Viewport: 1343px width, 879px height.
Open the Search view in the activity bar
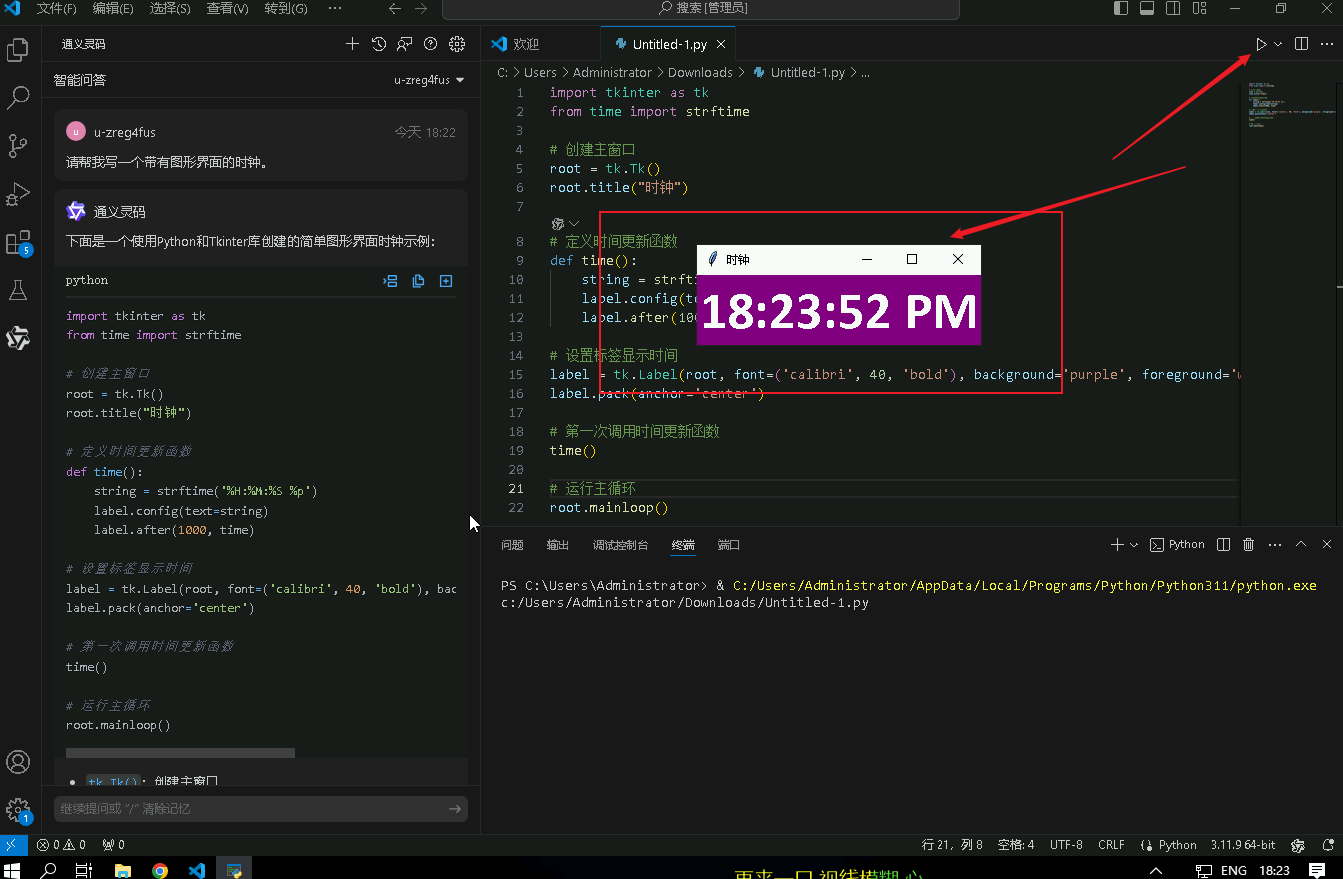click(x=18, y=98)
